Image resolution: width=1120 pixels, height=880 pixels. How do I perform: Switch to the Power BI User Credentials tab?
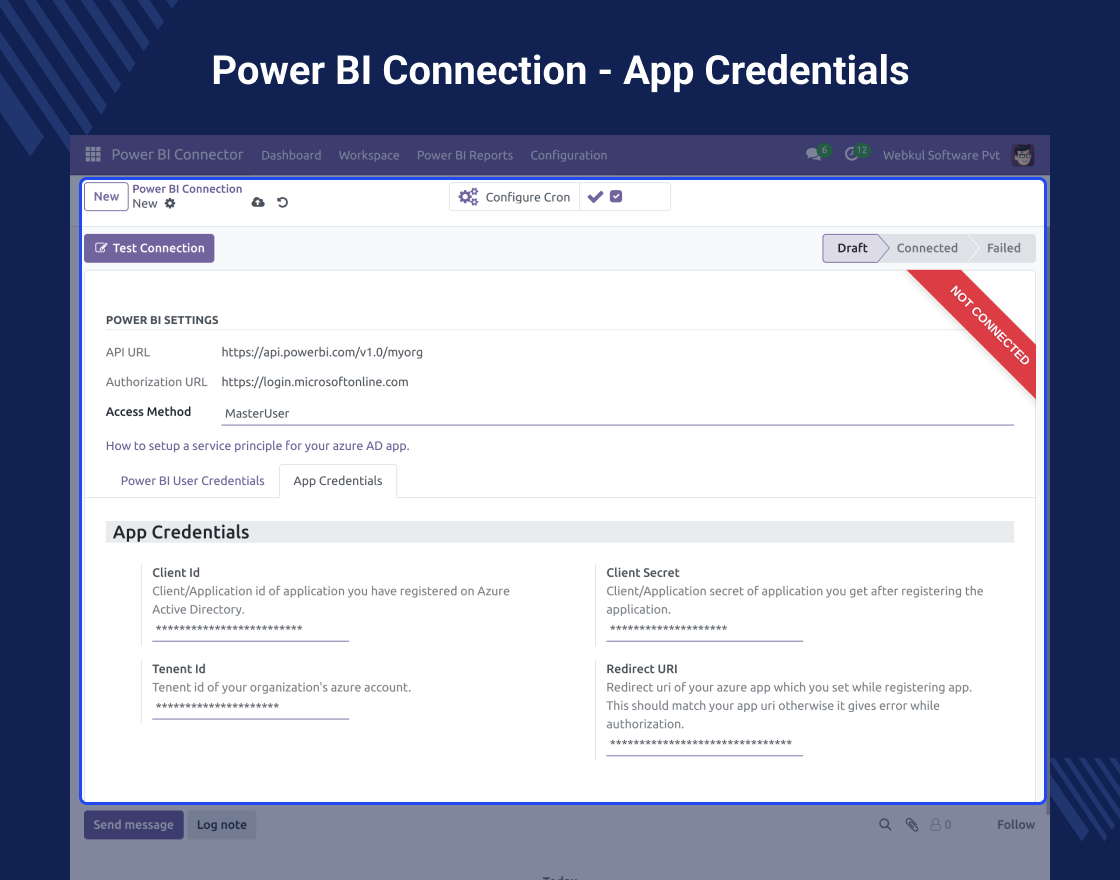[x=192, y=481]
